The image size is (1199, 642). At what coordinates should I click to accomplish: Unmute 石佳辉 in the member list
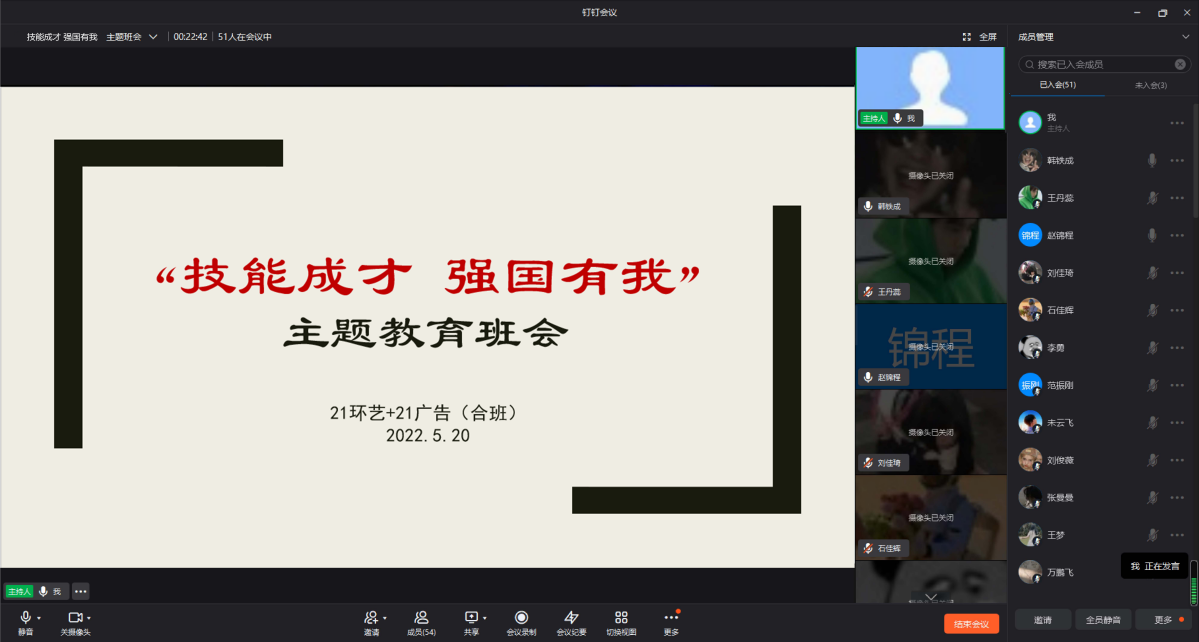pos(1152,310)
